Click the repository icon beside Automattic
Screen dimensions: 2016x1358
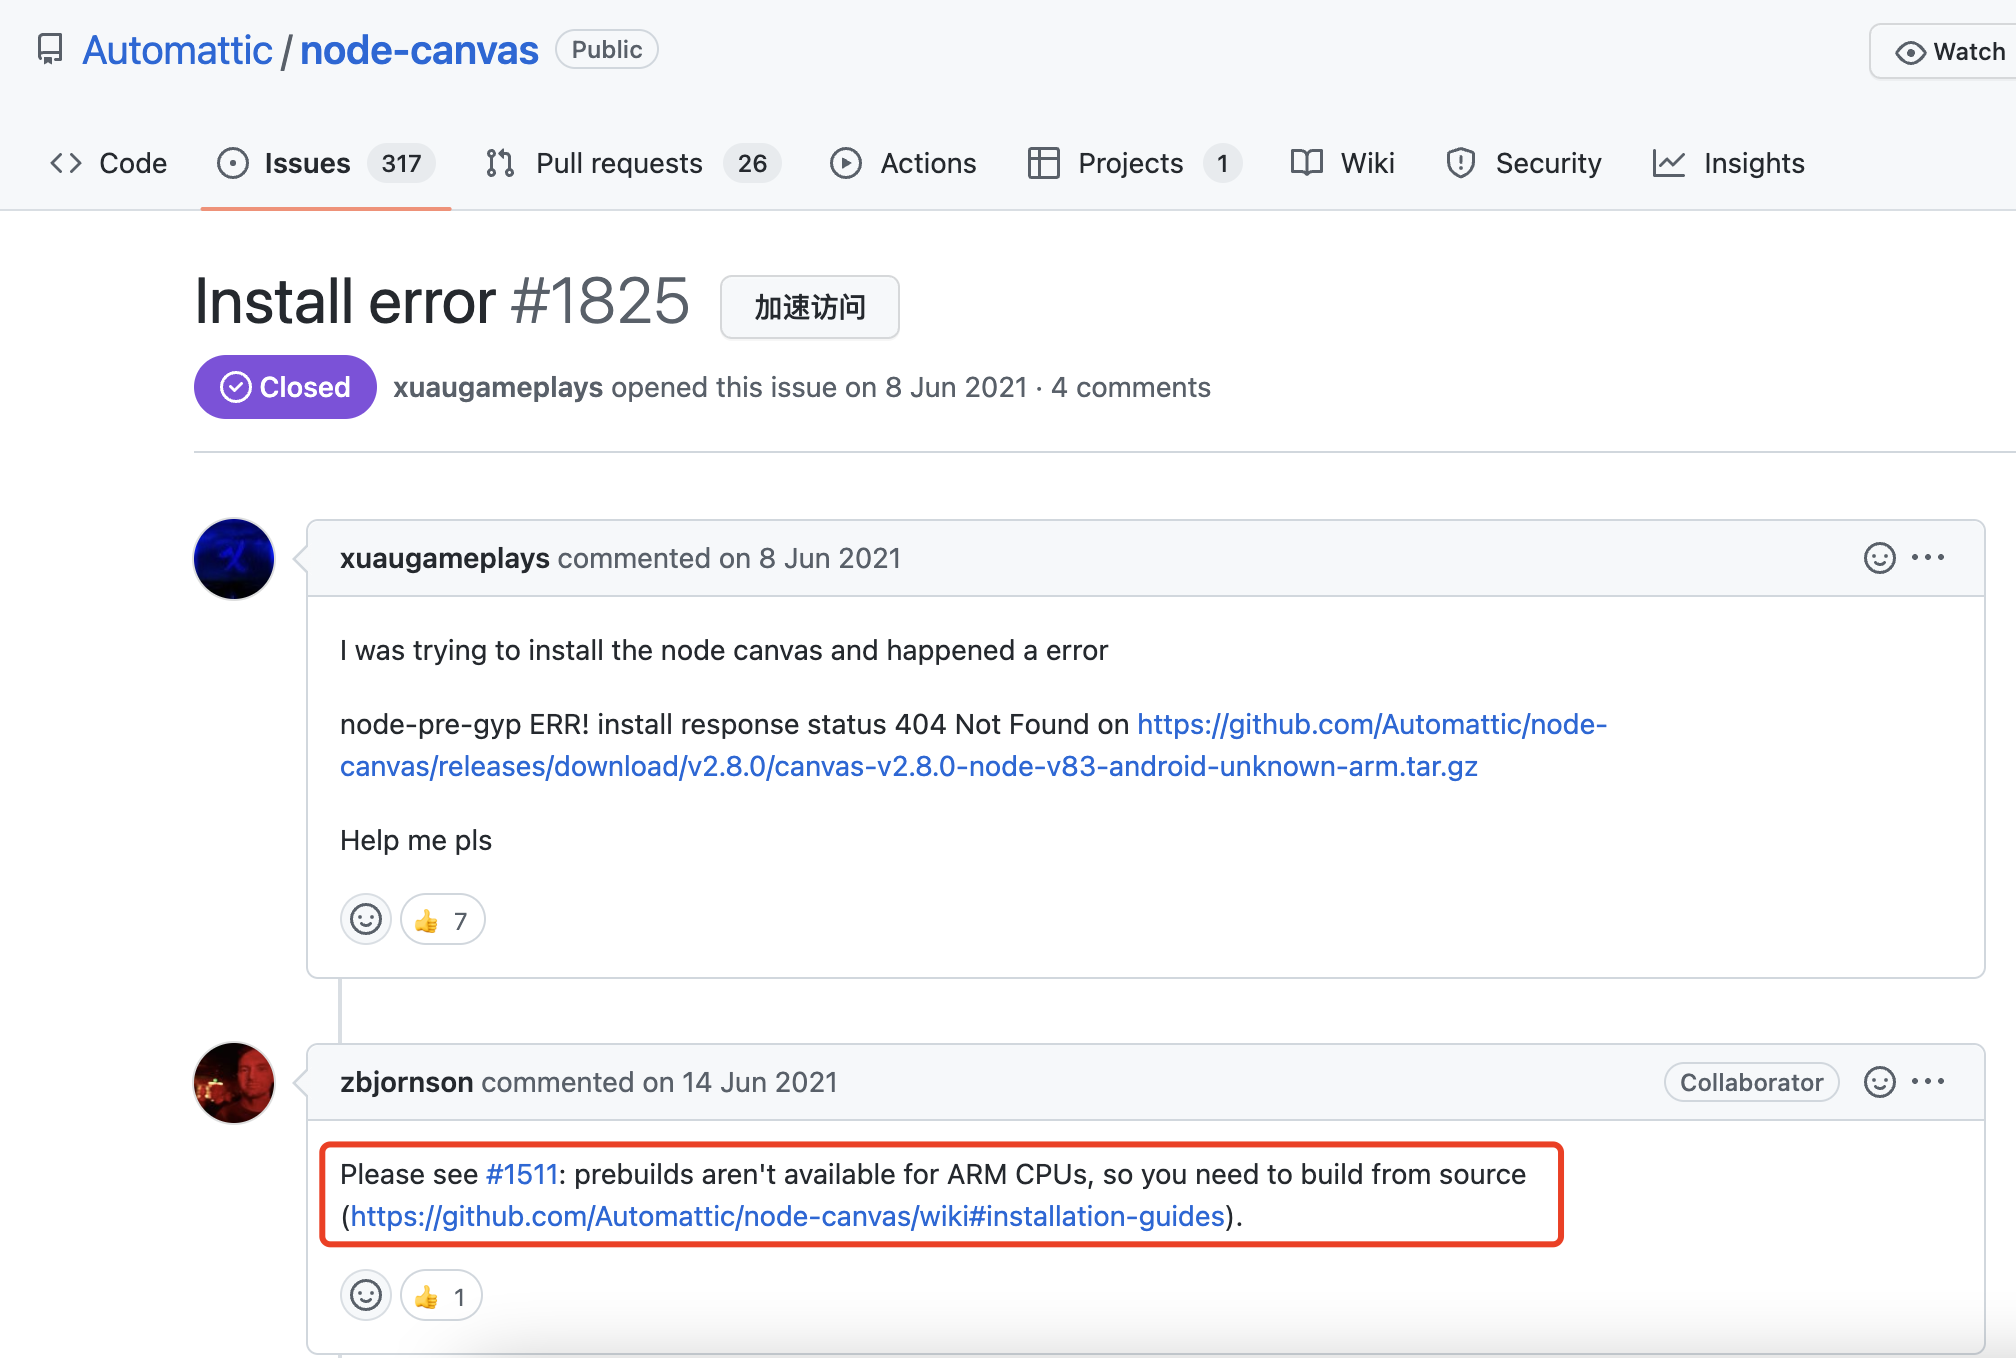tap(50, 49)
